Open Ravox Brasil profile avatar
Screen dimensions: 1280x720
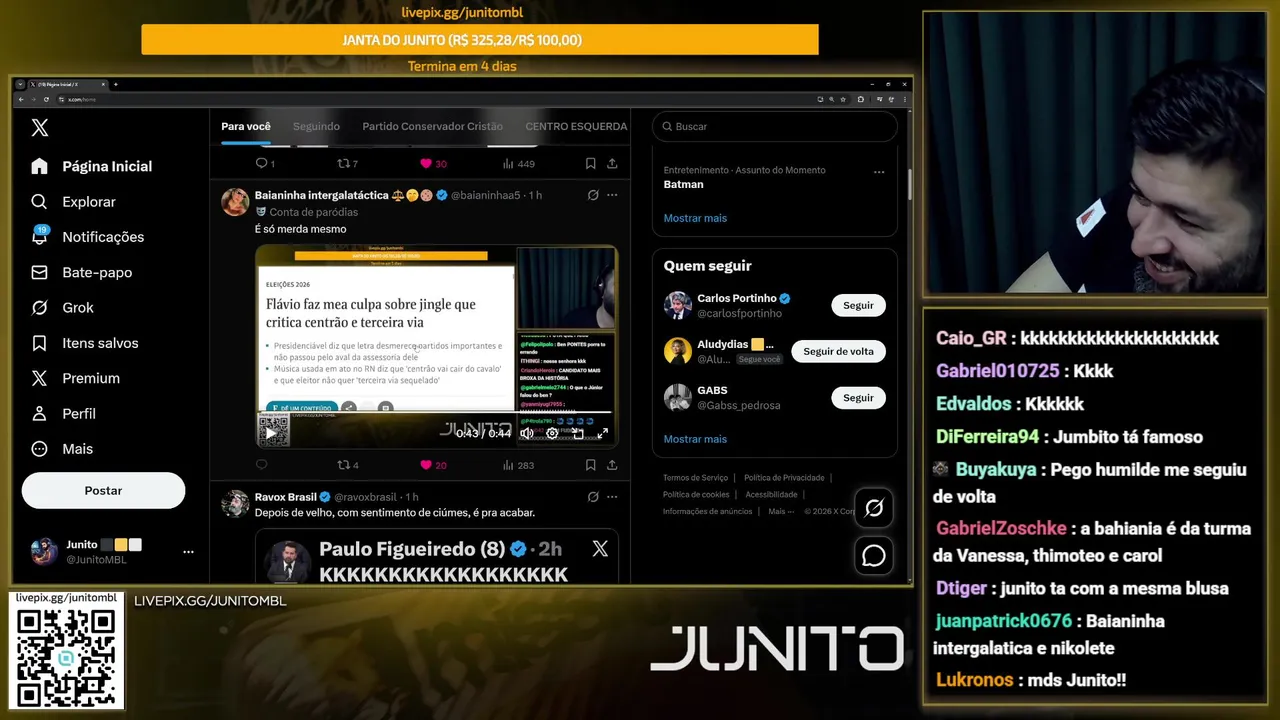coord(235,503)
